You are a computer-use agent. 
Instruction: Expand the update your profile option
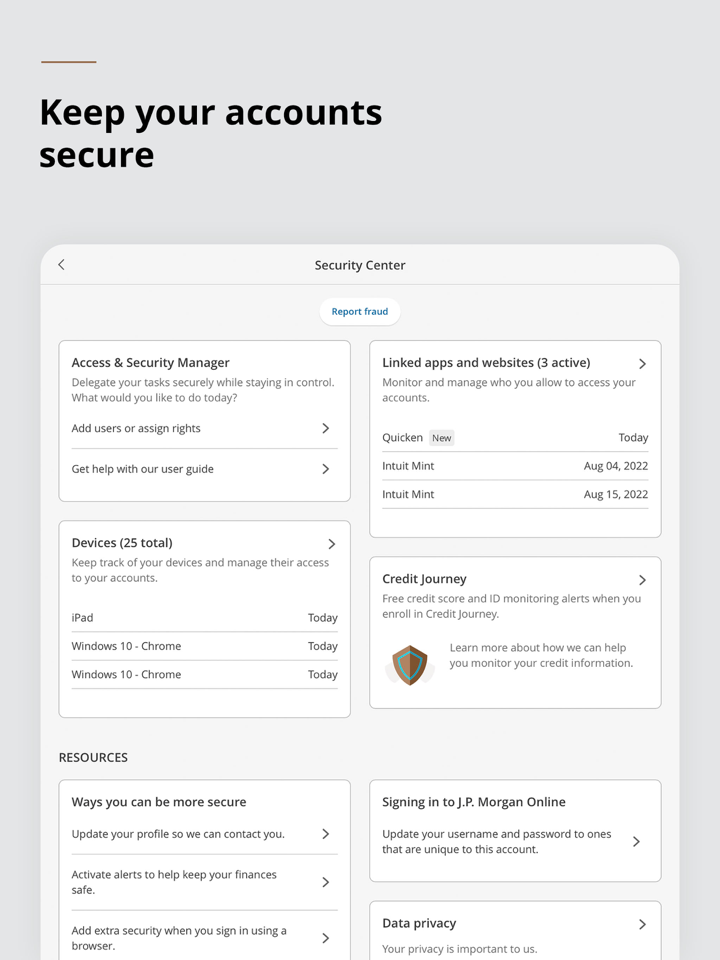[x=325, y=834]
